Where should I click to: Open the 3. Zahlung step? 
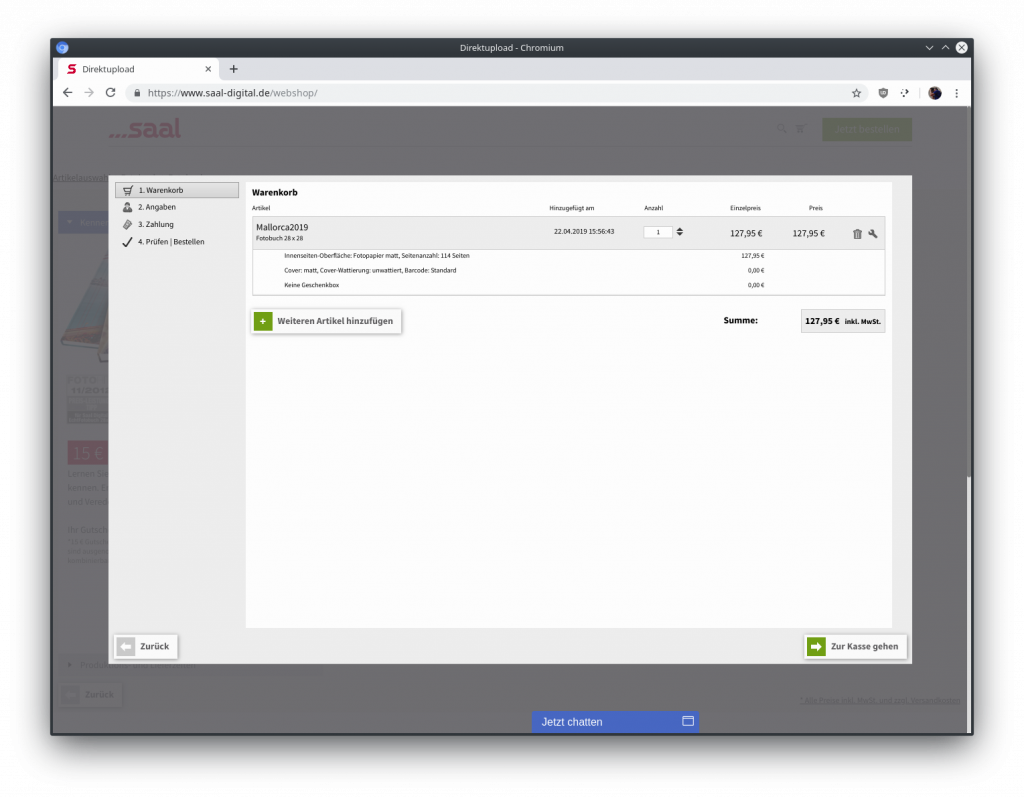[155, 224]
